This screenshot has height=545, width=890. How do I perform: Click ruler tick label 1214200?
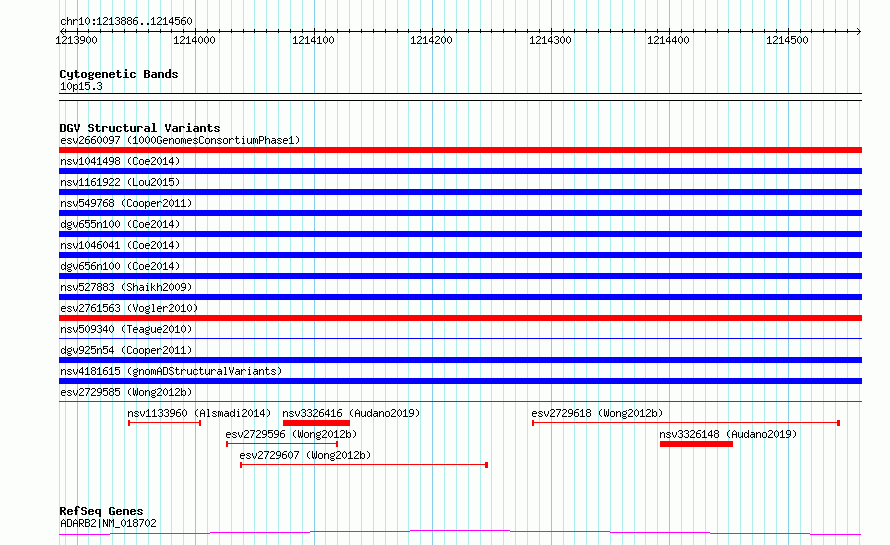431,40
